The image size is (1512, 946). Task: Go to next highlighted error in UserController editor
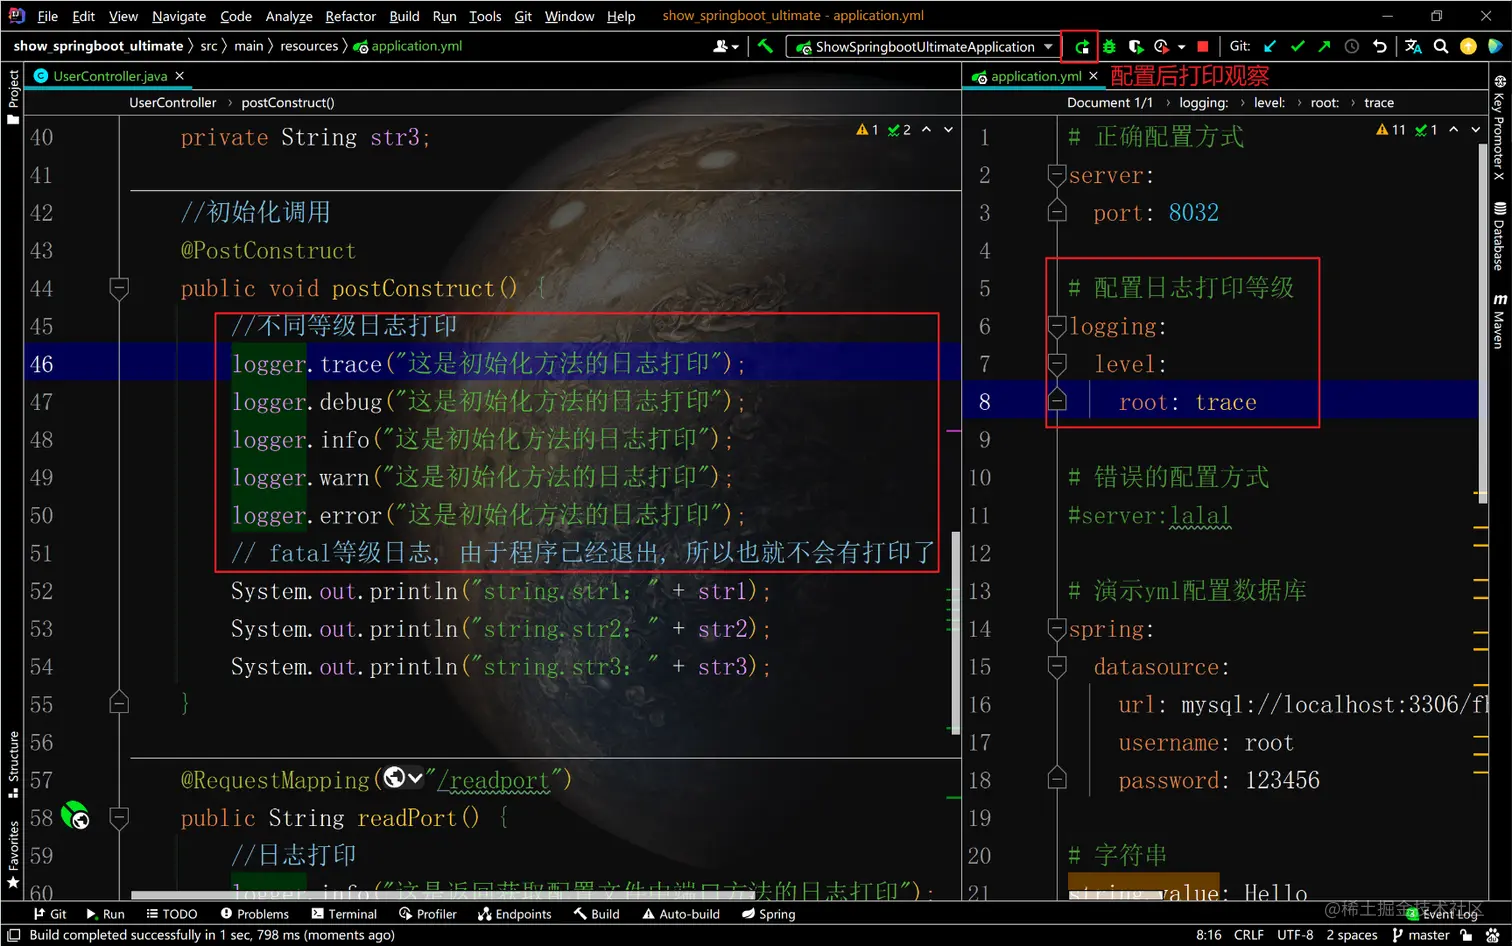click(948, 130)
